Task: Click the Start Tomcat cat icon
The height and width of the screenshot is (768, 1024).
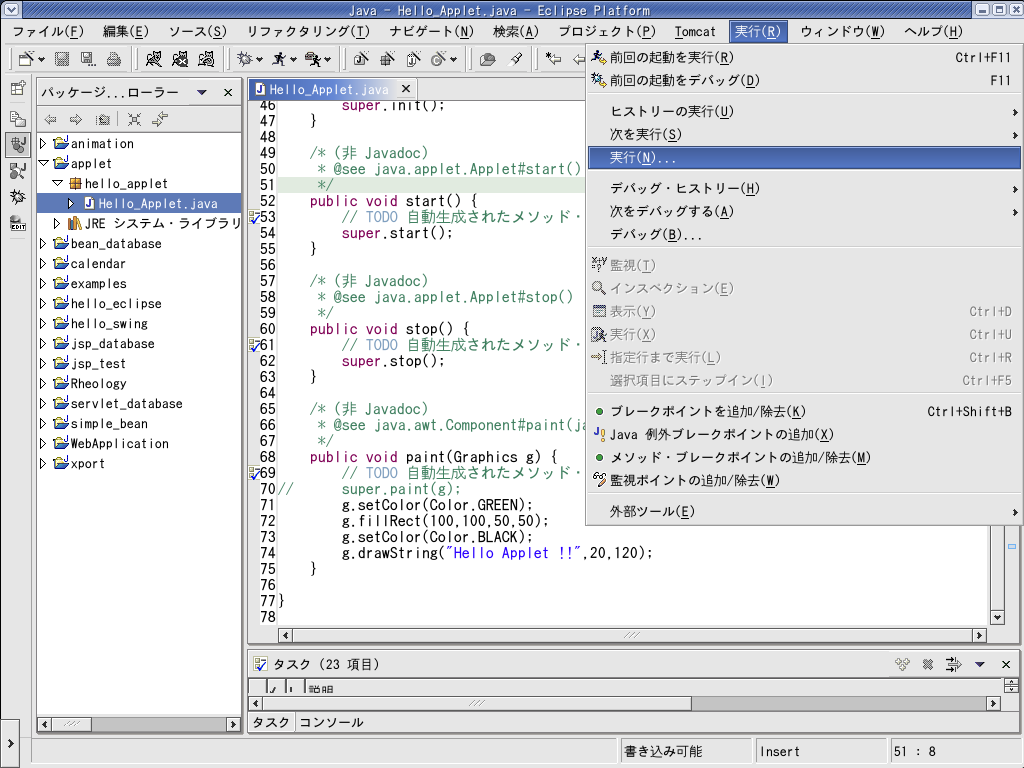Action: click(153, 59)
